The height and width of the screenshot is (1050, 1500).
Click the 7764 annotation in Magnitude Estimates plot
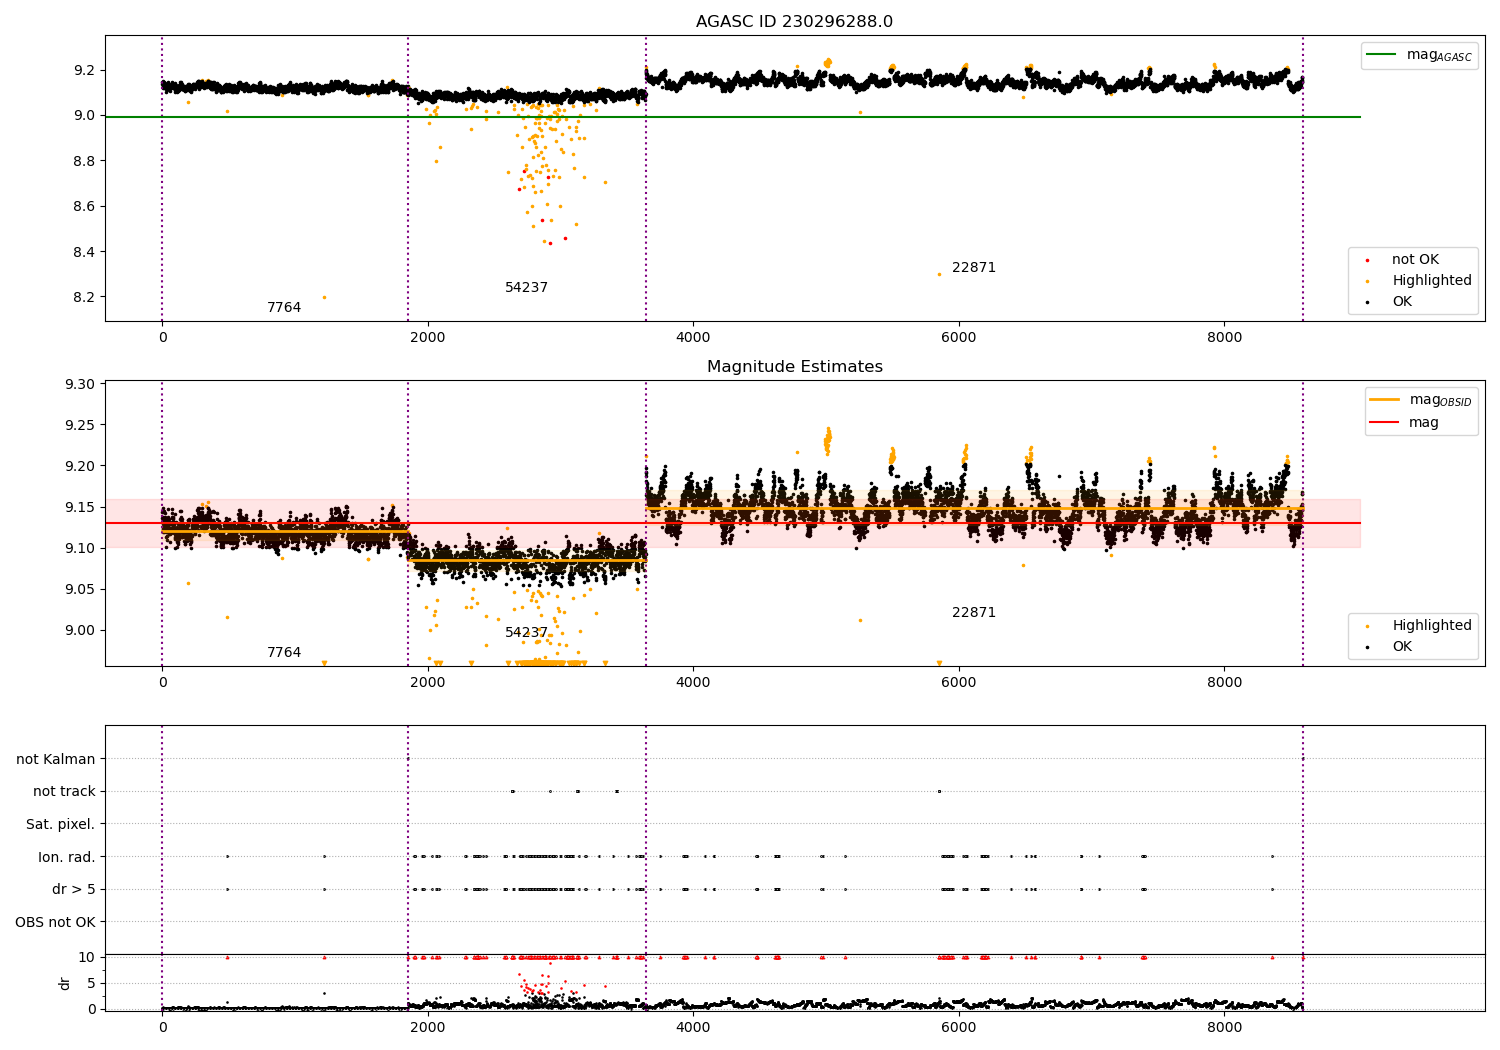point(284,653)
